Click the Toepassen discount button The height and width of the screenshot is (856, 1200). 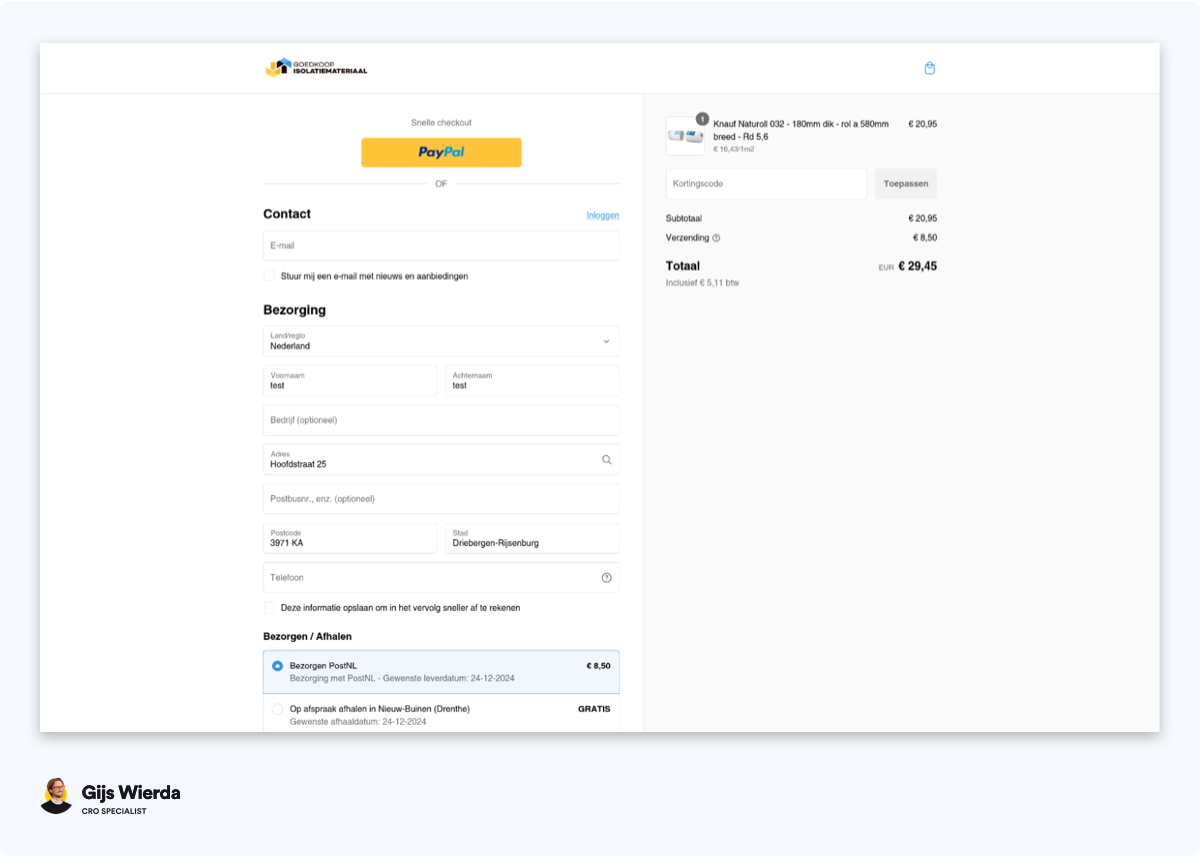click(x=906, y=184)
